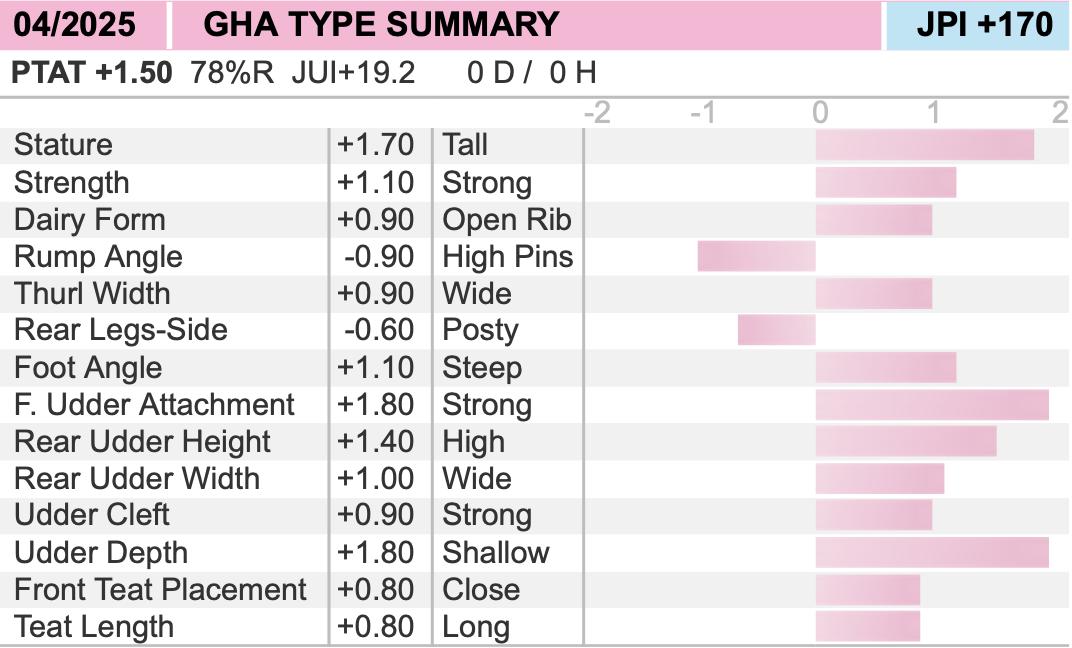Image resolution: width=1072 pixels, height=648 pixels.
Task: Click the JUI+19.2 value
Action: (x=353, y=72)
